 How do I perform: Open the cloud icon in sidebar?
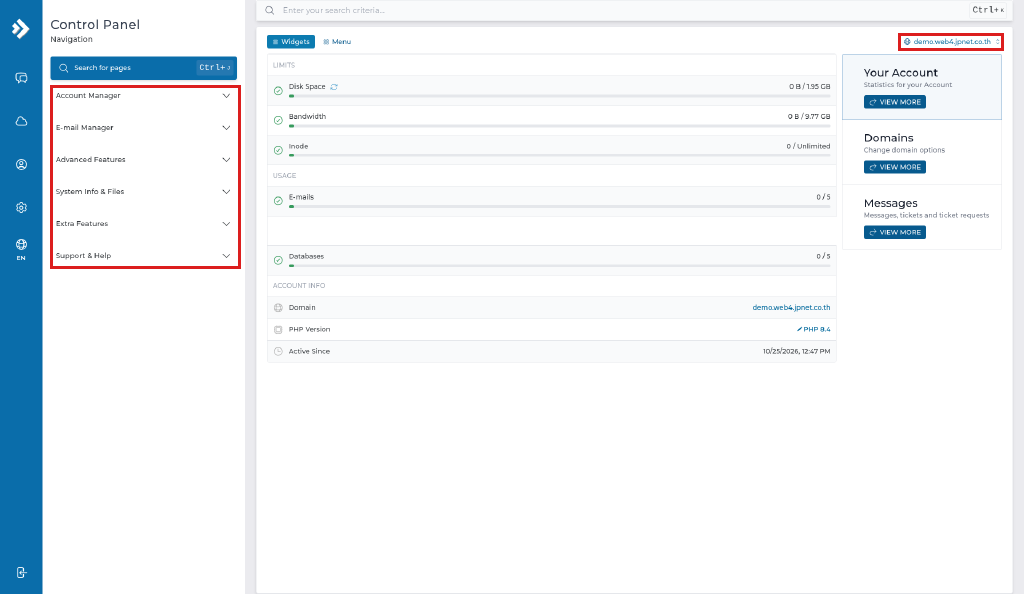tap(21, 121)
